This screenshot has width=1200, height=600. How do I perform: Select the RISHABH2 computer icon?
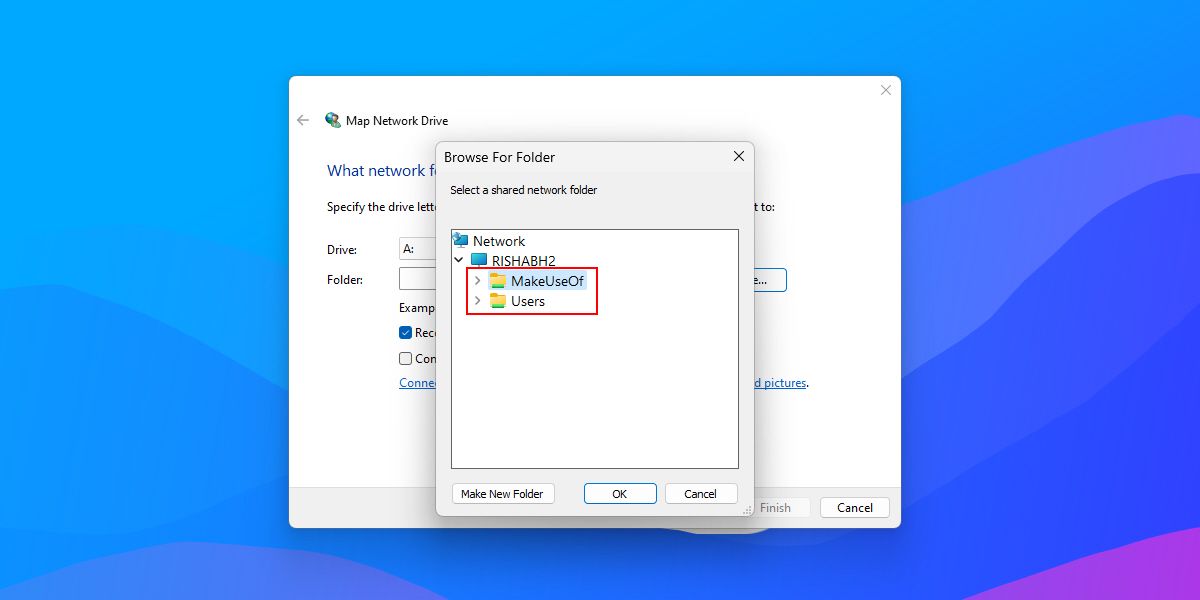[520, 260]
